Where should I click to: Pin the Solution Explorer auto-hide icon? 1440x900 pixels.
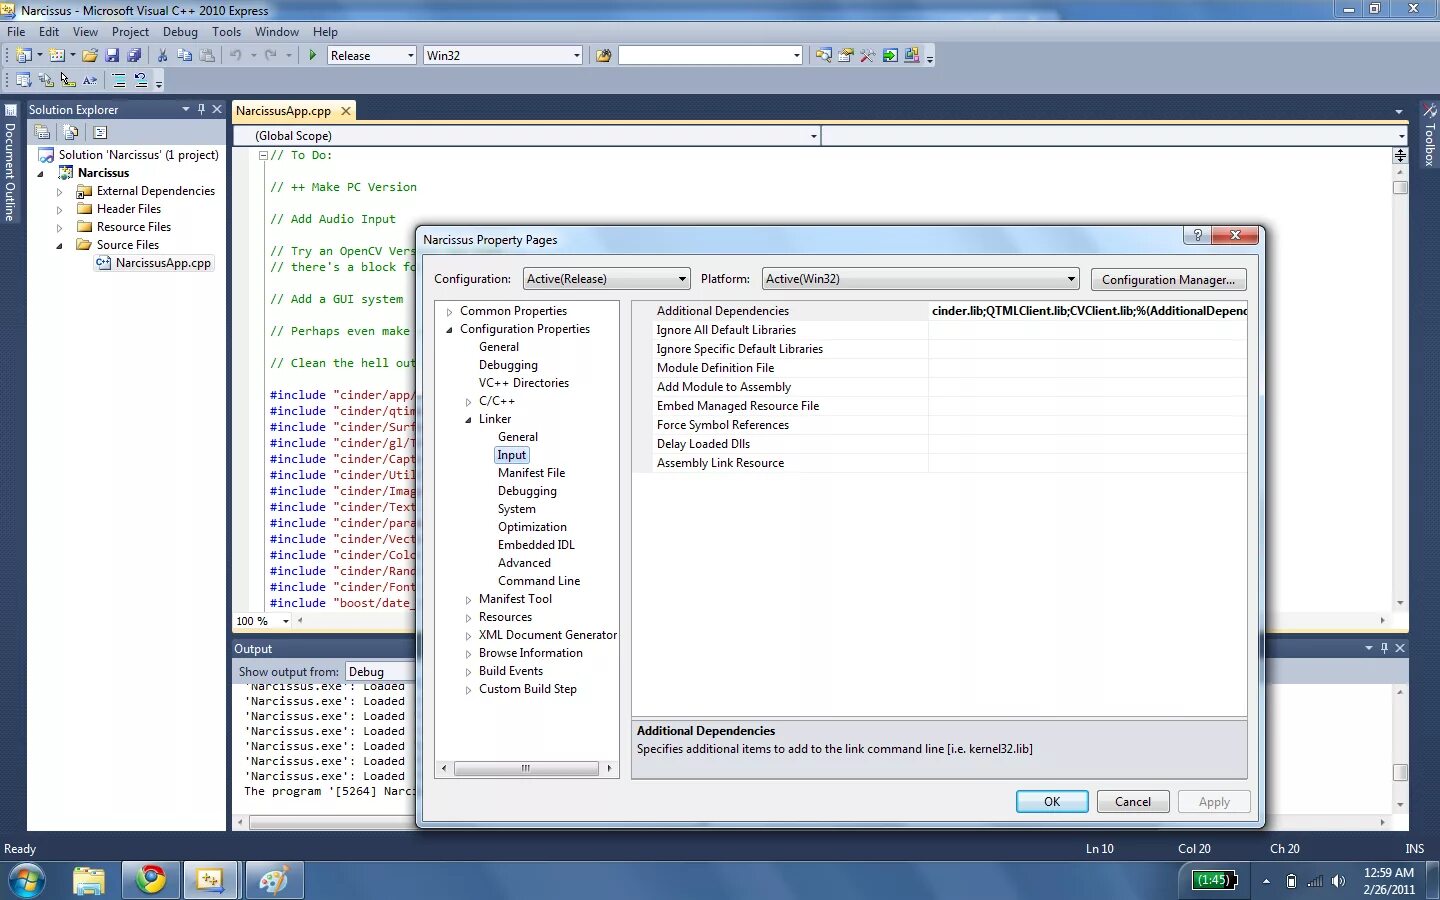pyautogui.click(x=201, y=109)
